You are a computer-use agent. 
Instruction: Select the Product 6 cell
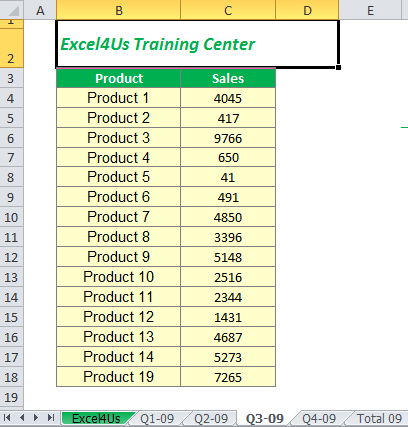pos(118,197)
